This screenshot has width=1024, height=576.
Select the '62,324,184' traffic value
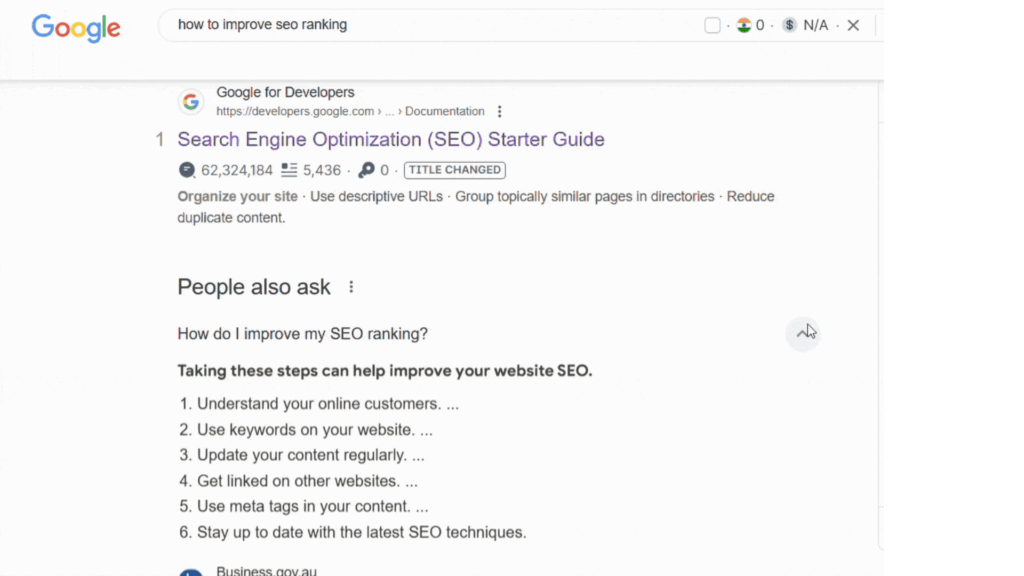point(236,170)
